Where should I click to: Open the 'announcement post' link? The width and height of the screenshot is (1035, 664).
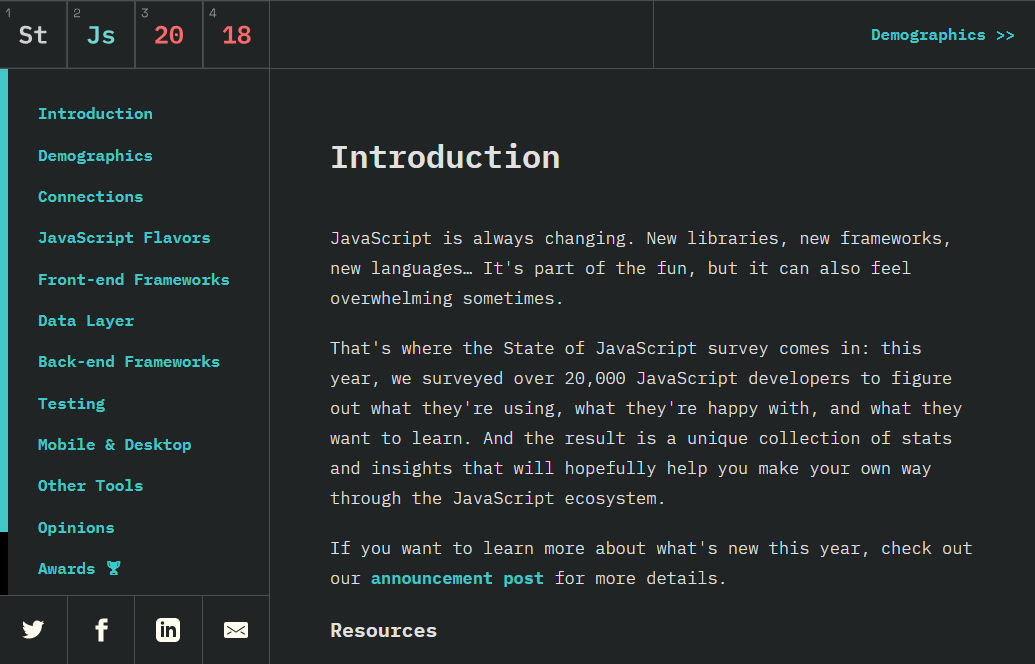pos(457,578)
